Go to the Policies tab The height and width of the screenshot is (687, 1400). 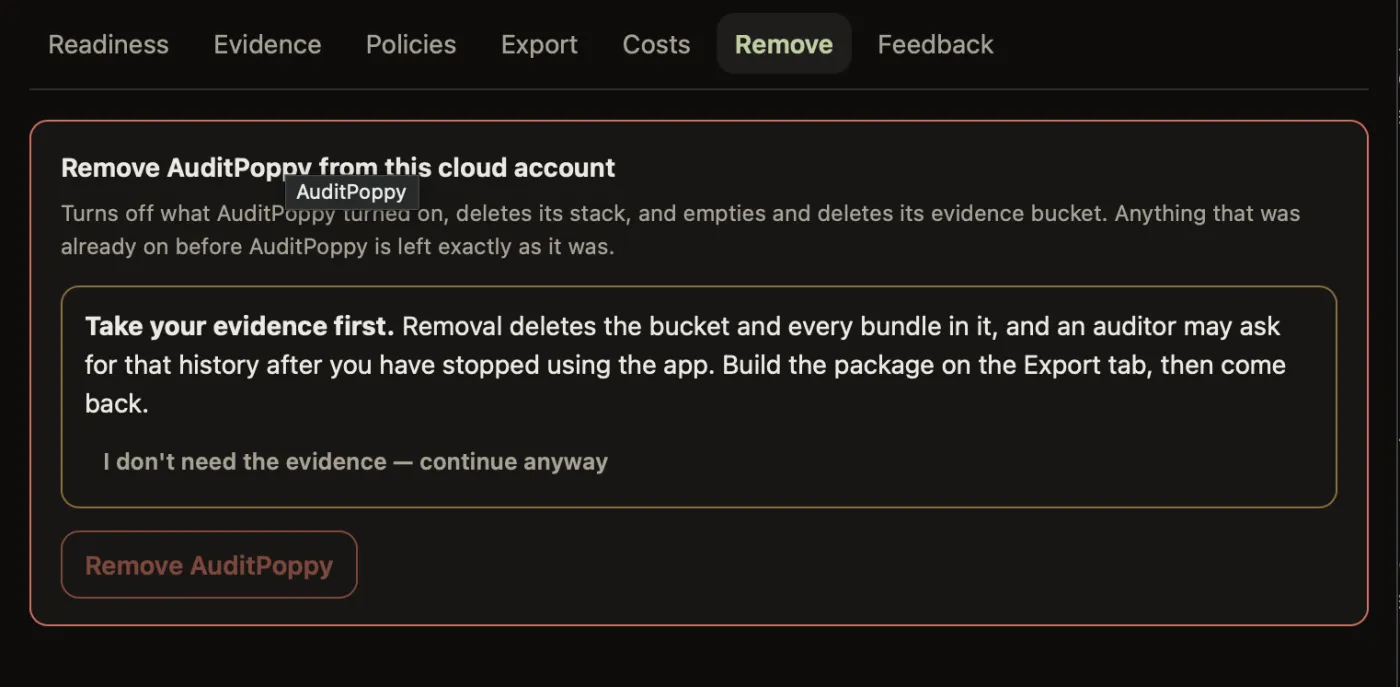pos(411,44)
